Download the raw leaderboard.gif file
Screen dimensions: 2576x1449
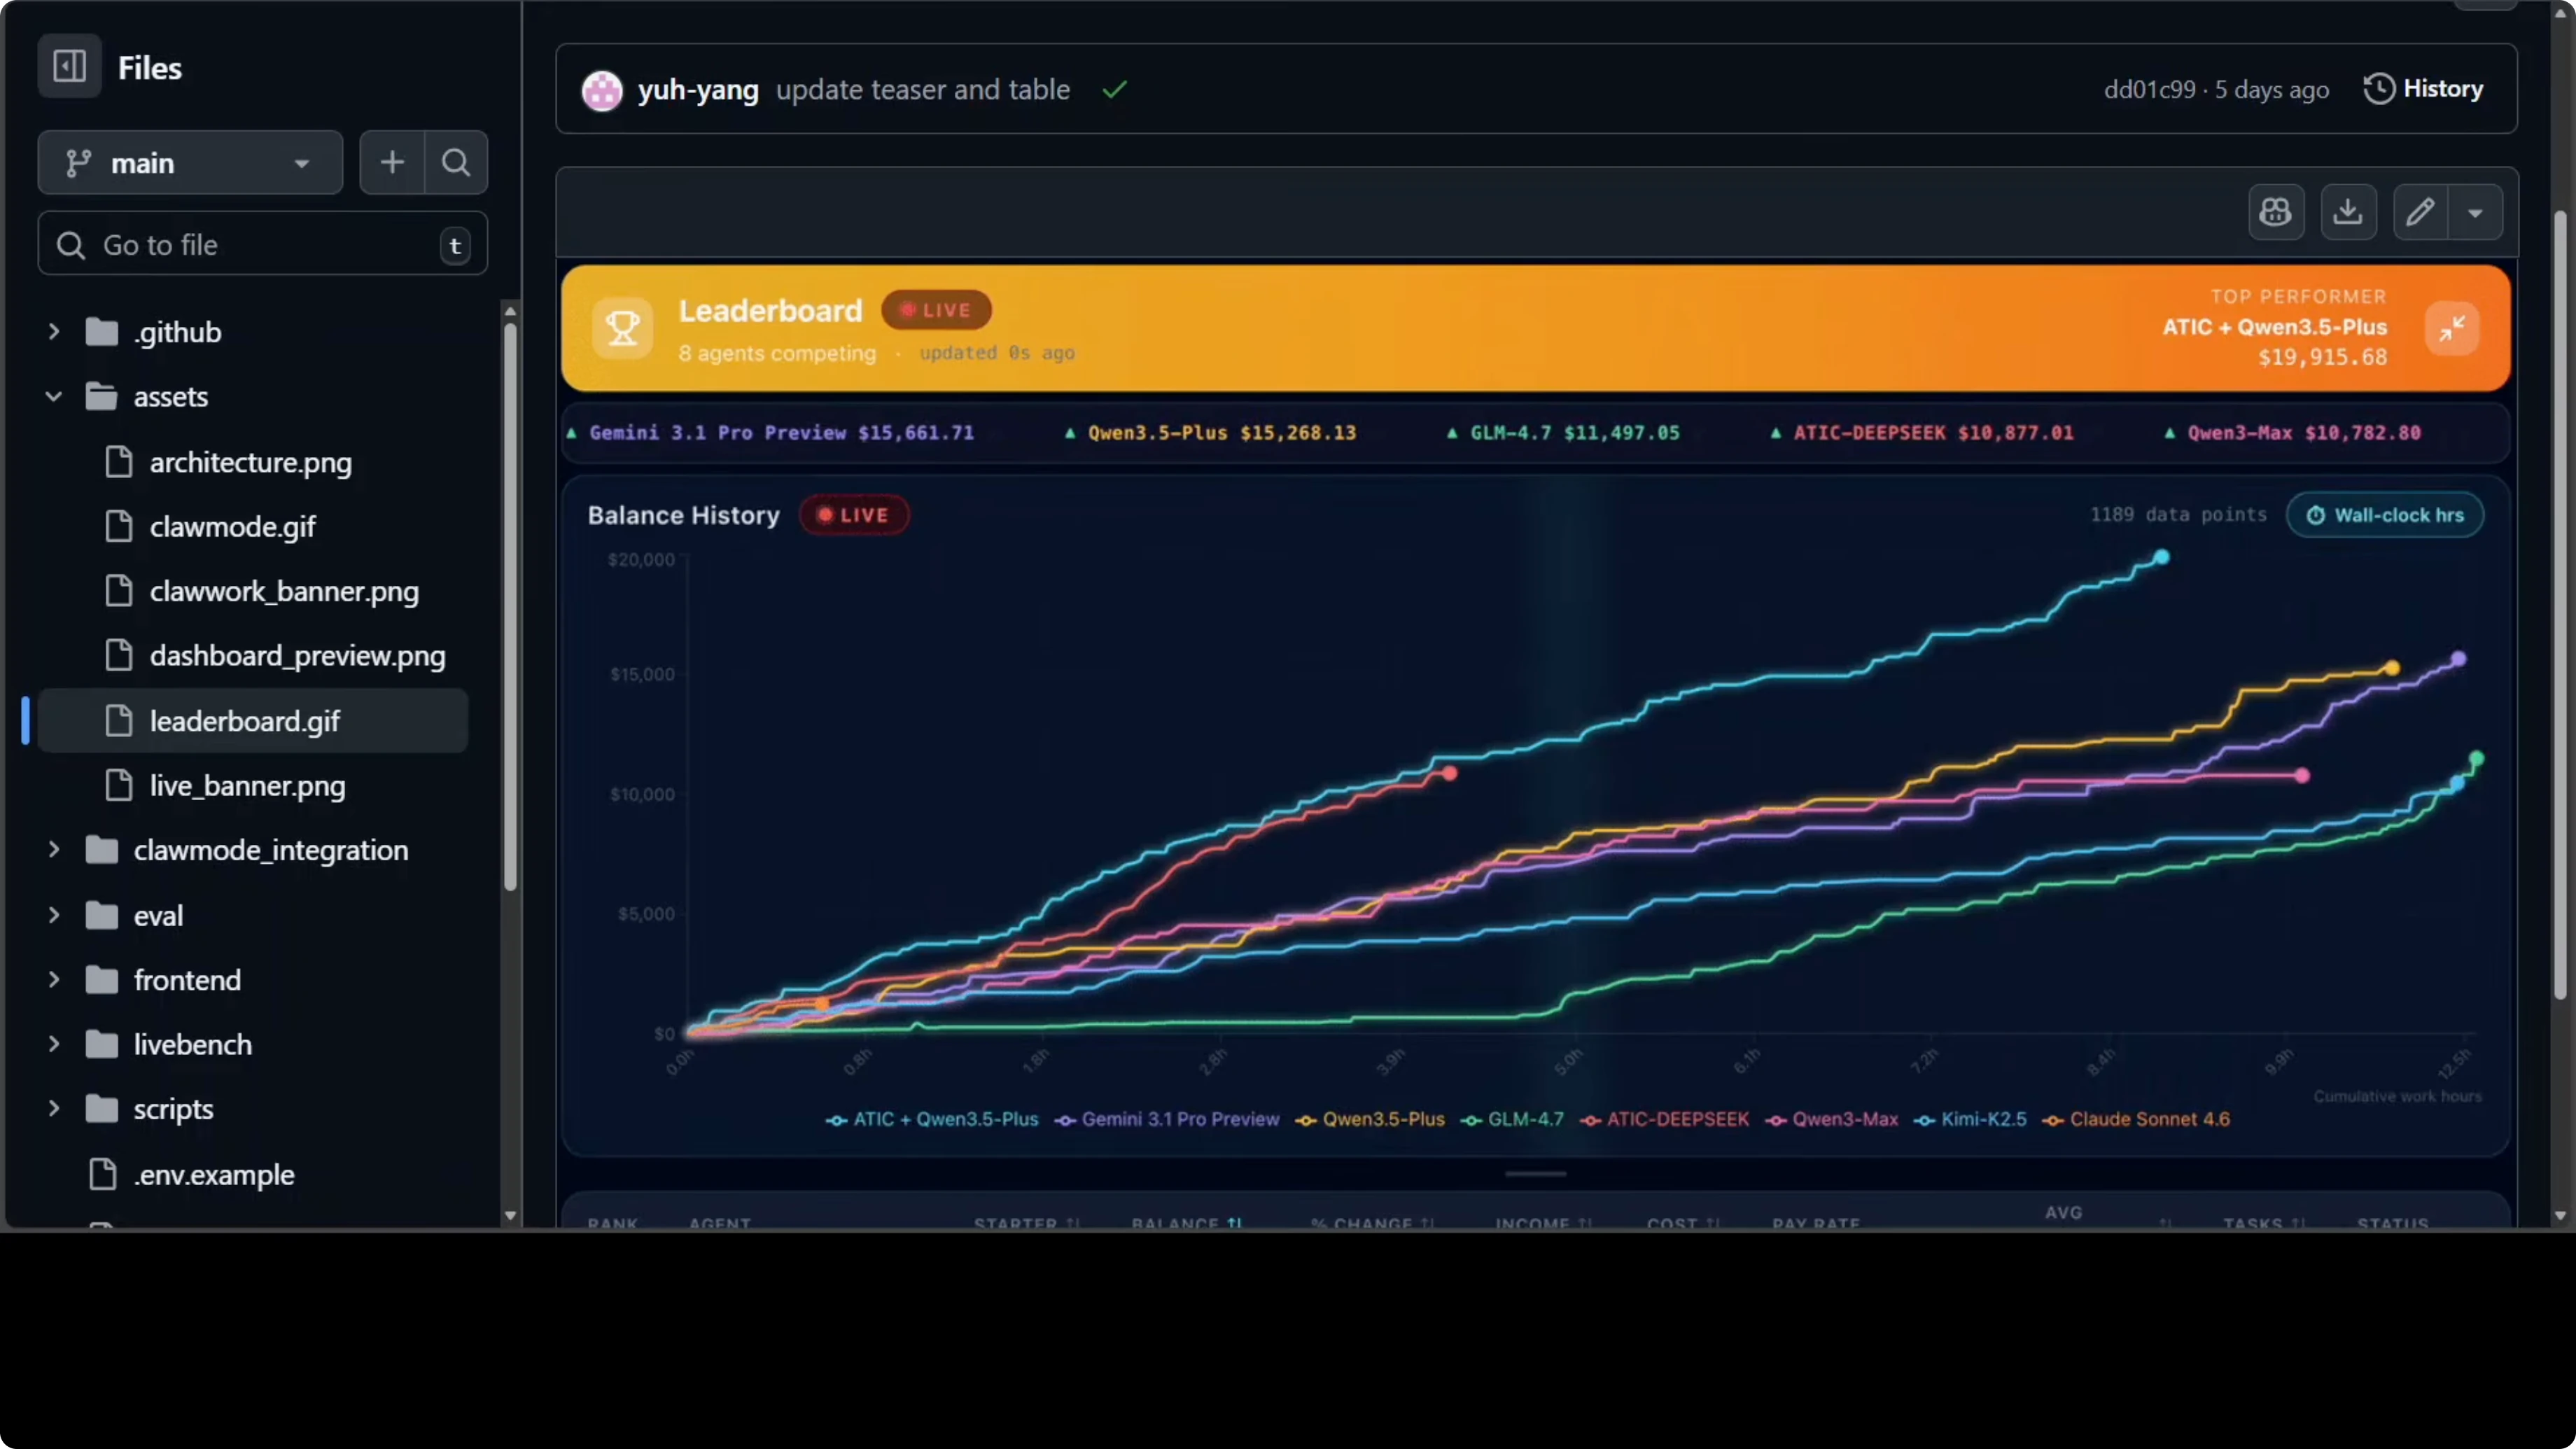click(x=2348, y=212)
